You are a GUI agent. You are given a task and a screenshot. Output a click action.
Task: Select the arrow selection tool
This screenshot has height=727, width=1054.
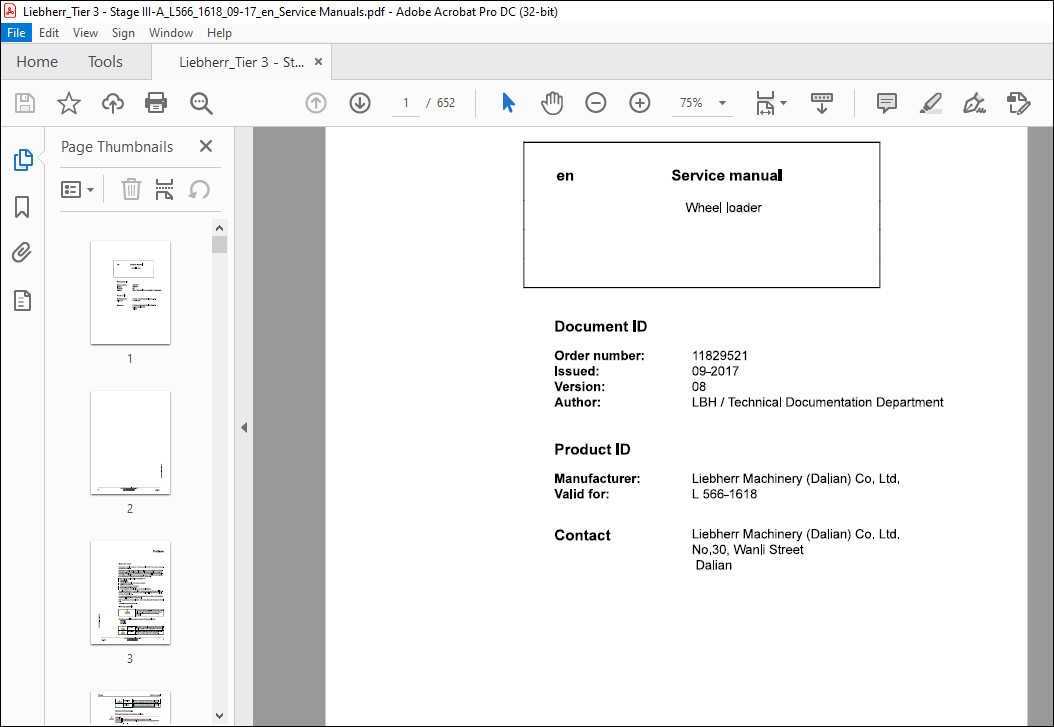508,103
